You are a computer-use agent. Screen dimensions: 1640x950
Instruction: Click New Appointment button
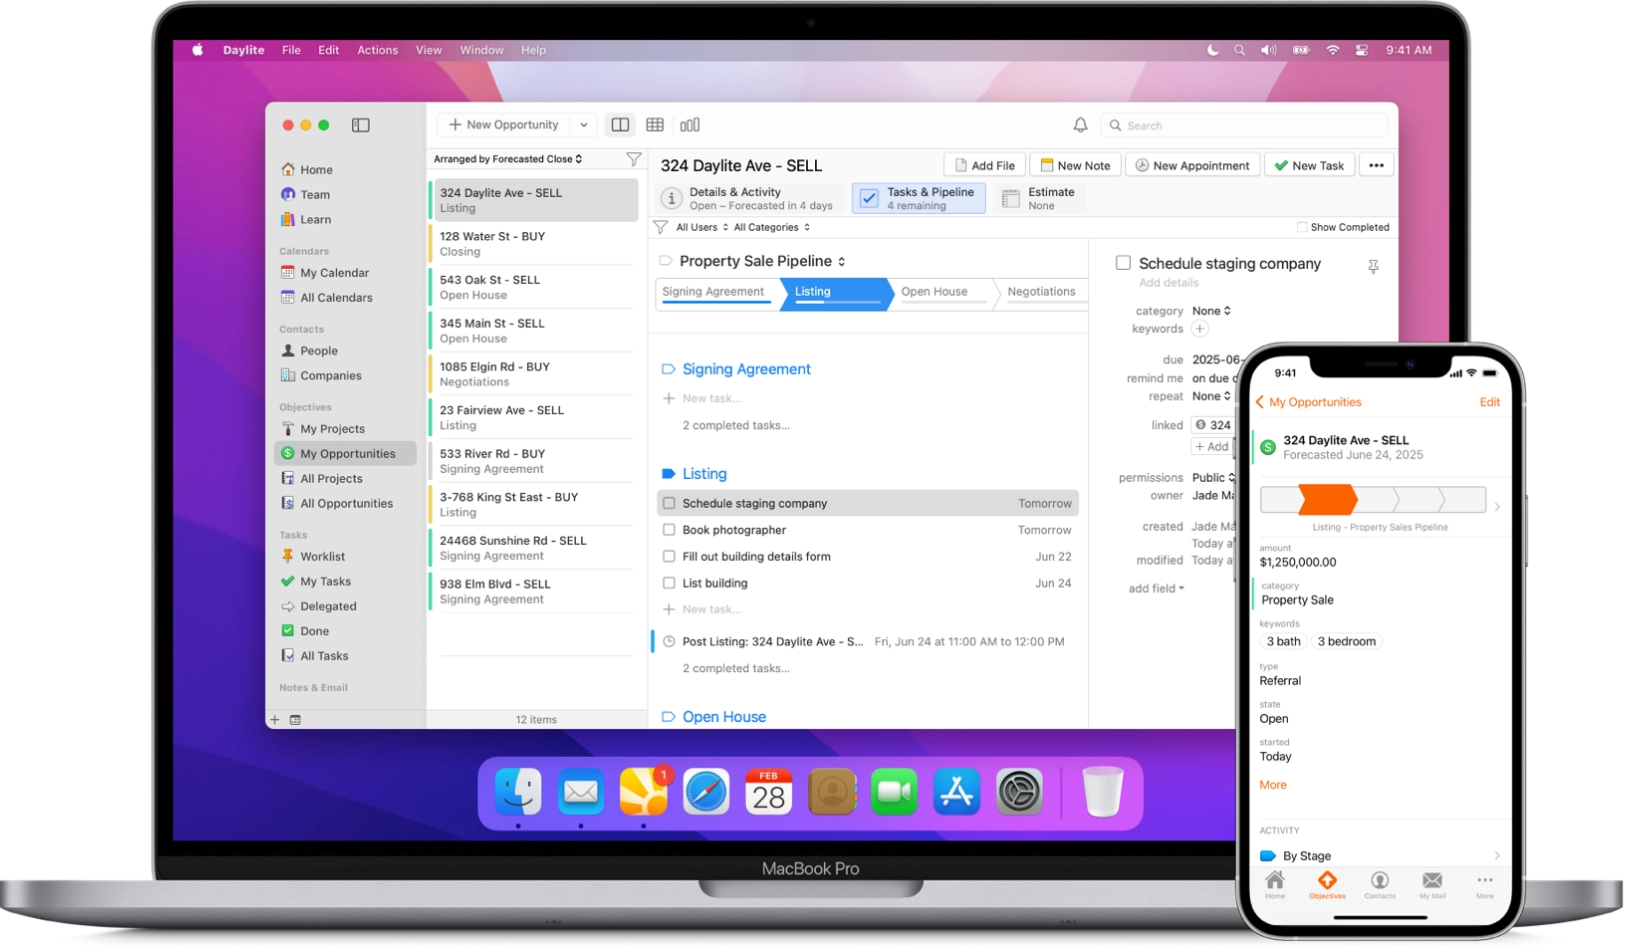coord(1192,165)
